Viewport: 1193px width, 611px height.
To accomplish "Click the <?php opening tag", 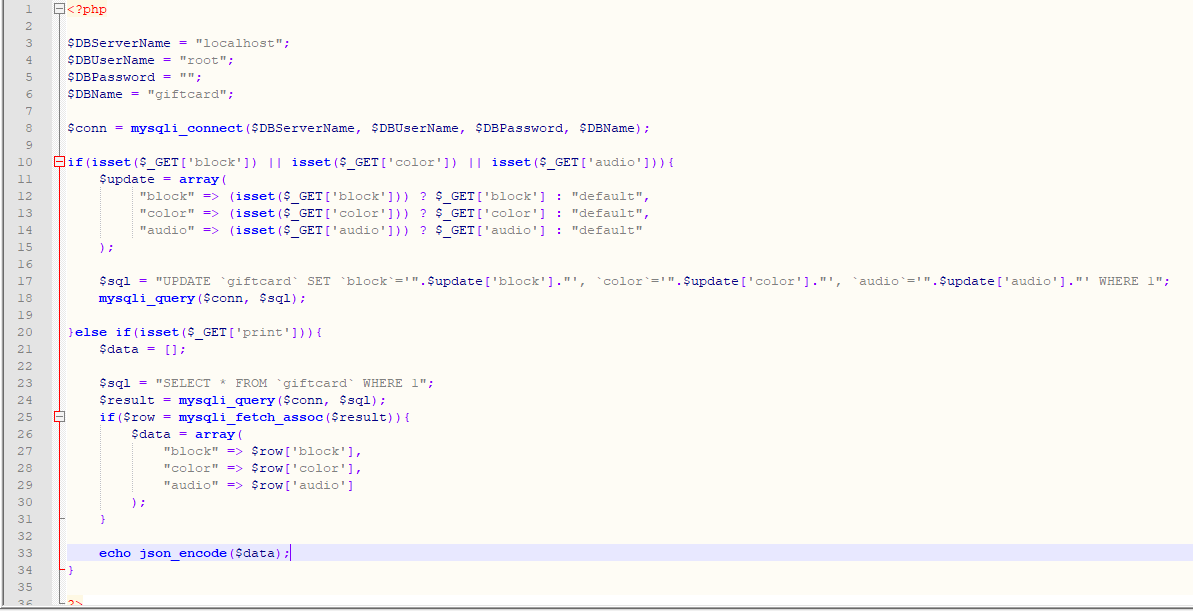I will click(87, 9).
